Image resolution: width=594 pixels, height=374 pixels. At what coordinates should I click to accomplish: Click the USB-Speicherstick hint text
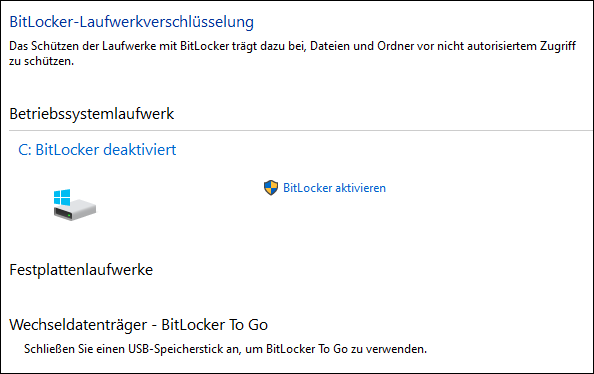(x=225, y=349)
